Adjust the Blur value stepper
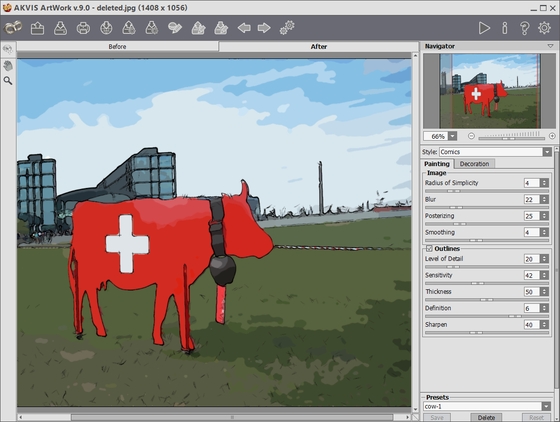The width and height of the screenshot is (560, 422). click(x=544, y=200)
